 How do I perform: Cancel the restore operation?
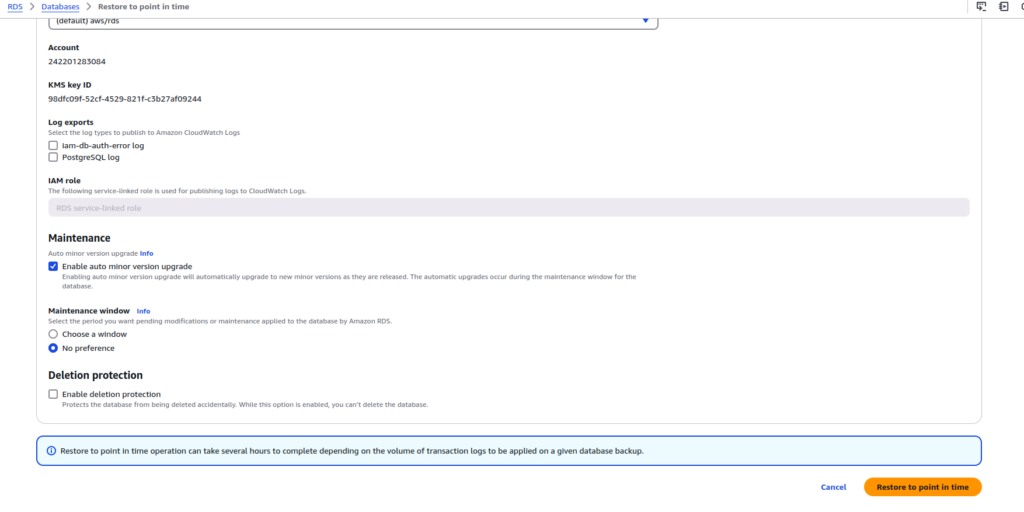click(x=833, y=487)
